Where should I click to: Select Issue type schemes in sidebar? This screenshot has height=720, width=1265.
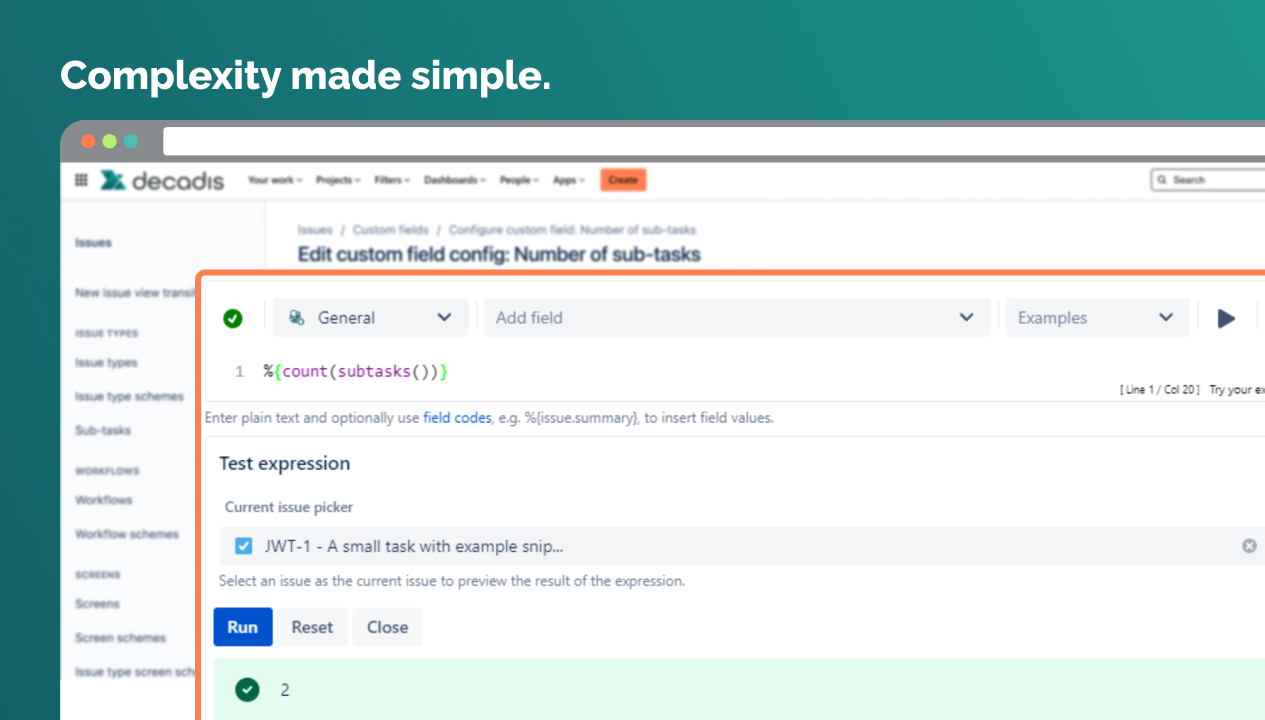[129, 397]
